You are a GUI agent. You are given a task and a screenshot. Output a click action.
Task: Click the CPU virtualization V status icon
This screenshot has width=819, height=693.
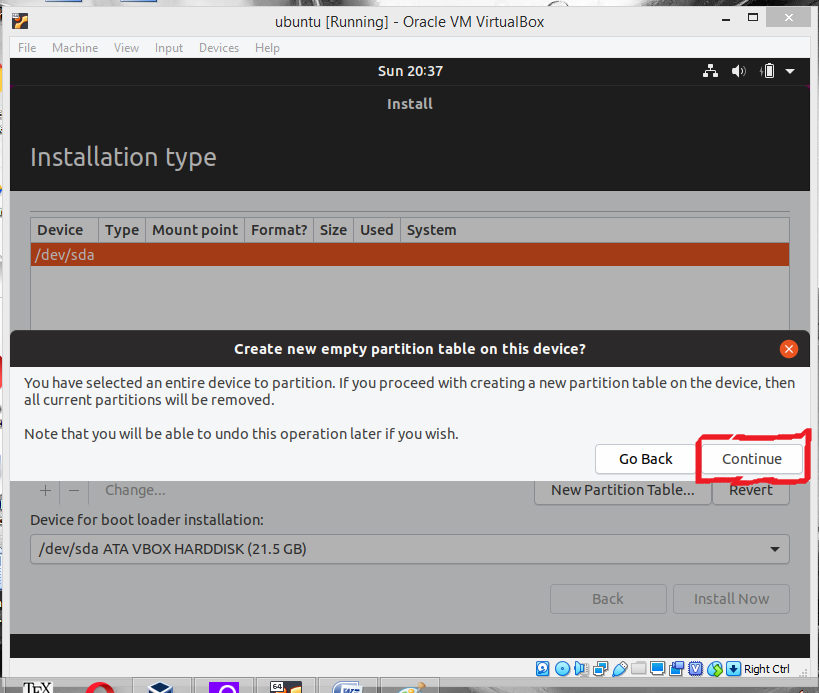695,668
